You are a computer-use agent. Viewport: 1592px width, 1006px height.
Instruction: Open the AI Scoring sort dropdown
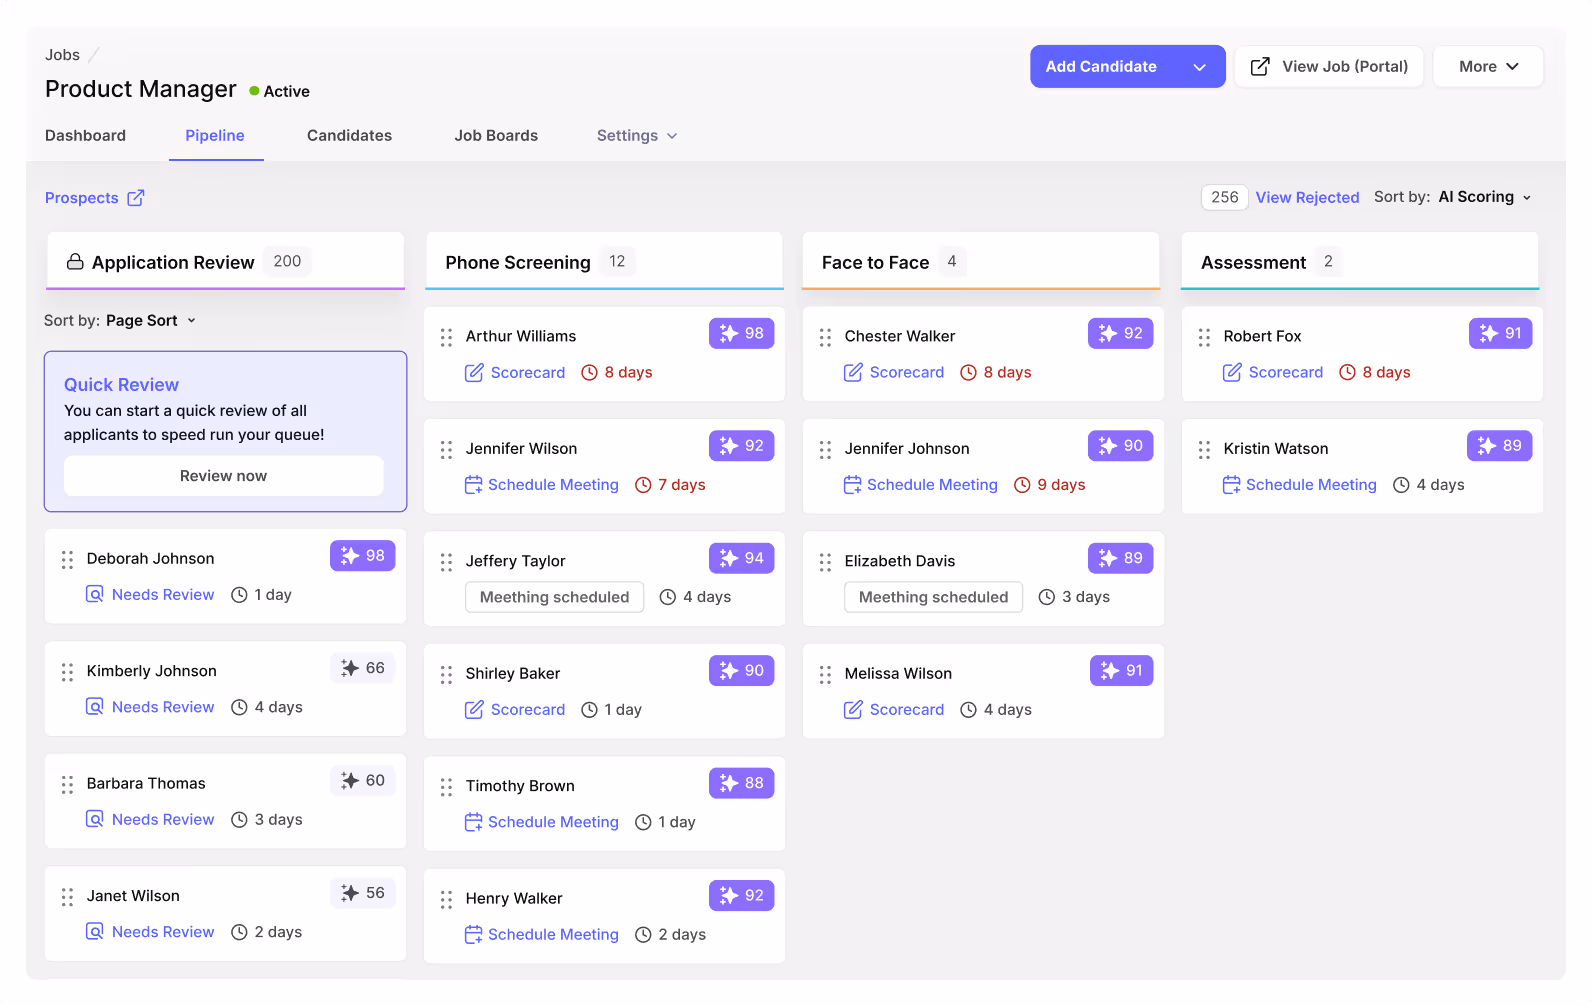coord(1485,198)
